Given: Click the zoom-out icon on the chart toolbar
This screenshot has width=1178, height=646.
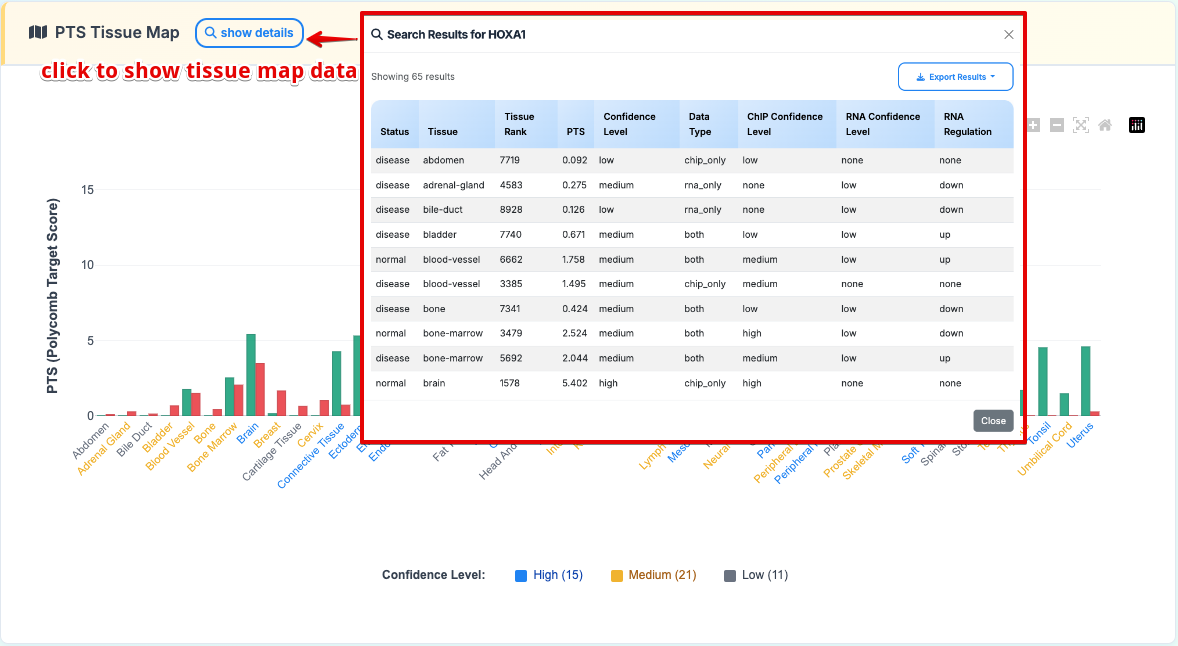Looking at the screenshot, I should point(1057,125).
